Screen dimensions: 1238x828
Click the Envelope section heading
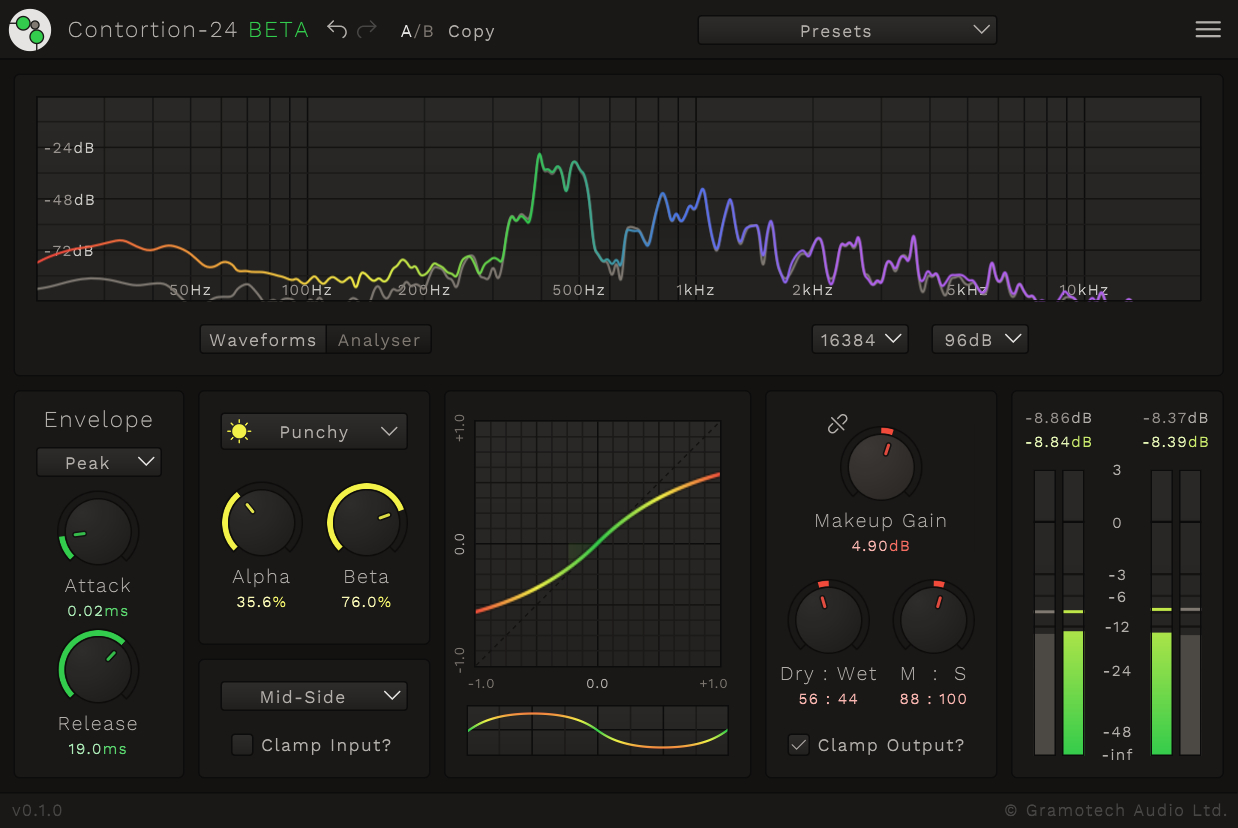[x=98, y=420]
